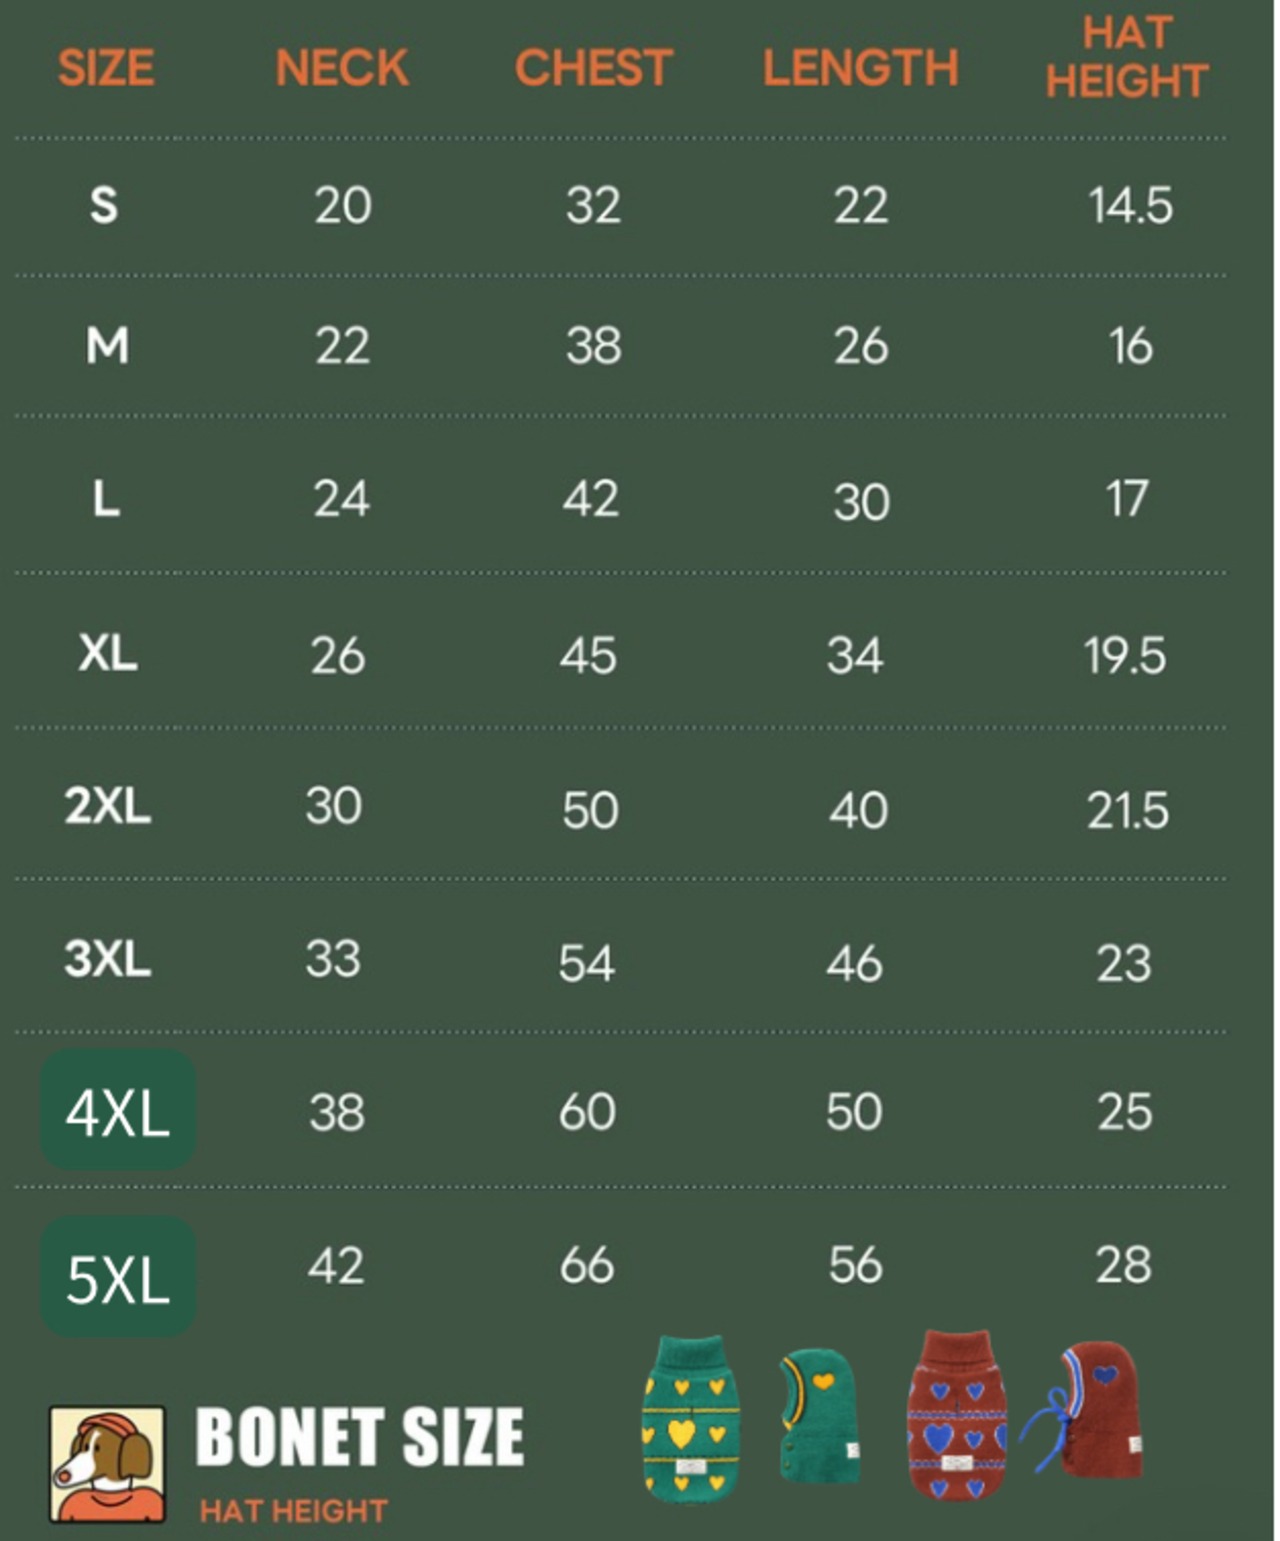Select the XL size row label
Screen dimensions: 1280x1541
[107, 654]
